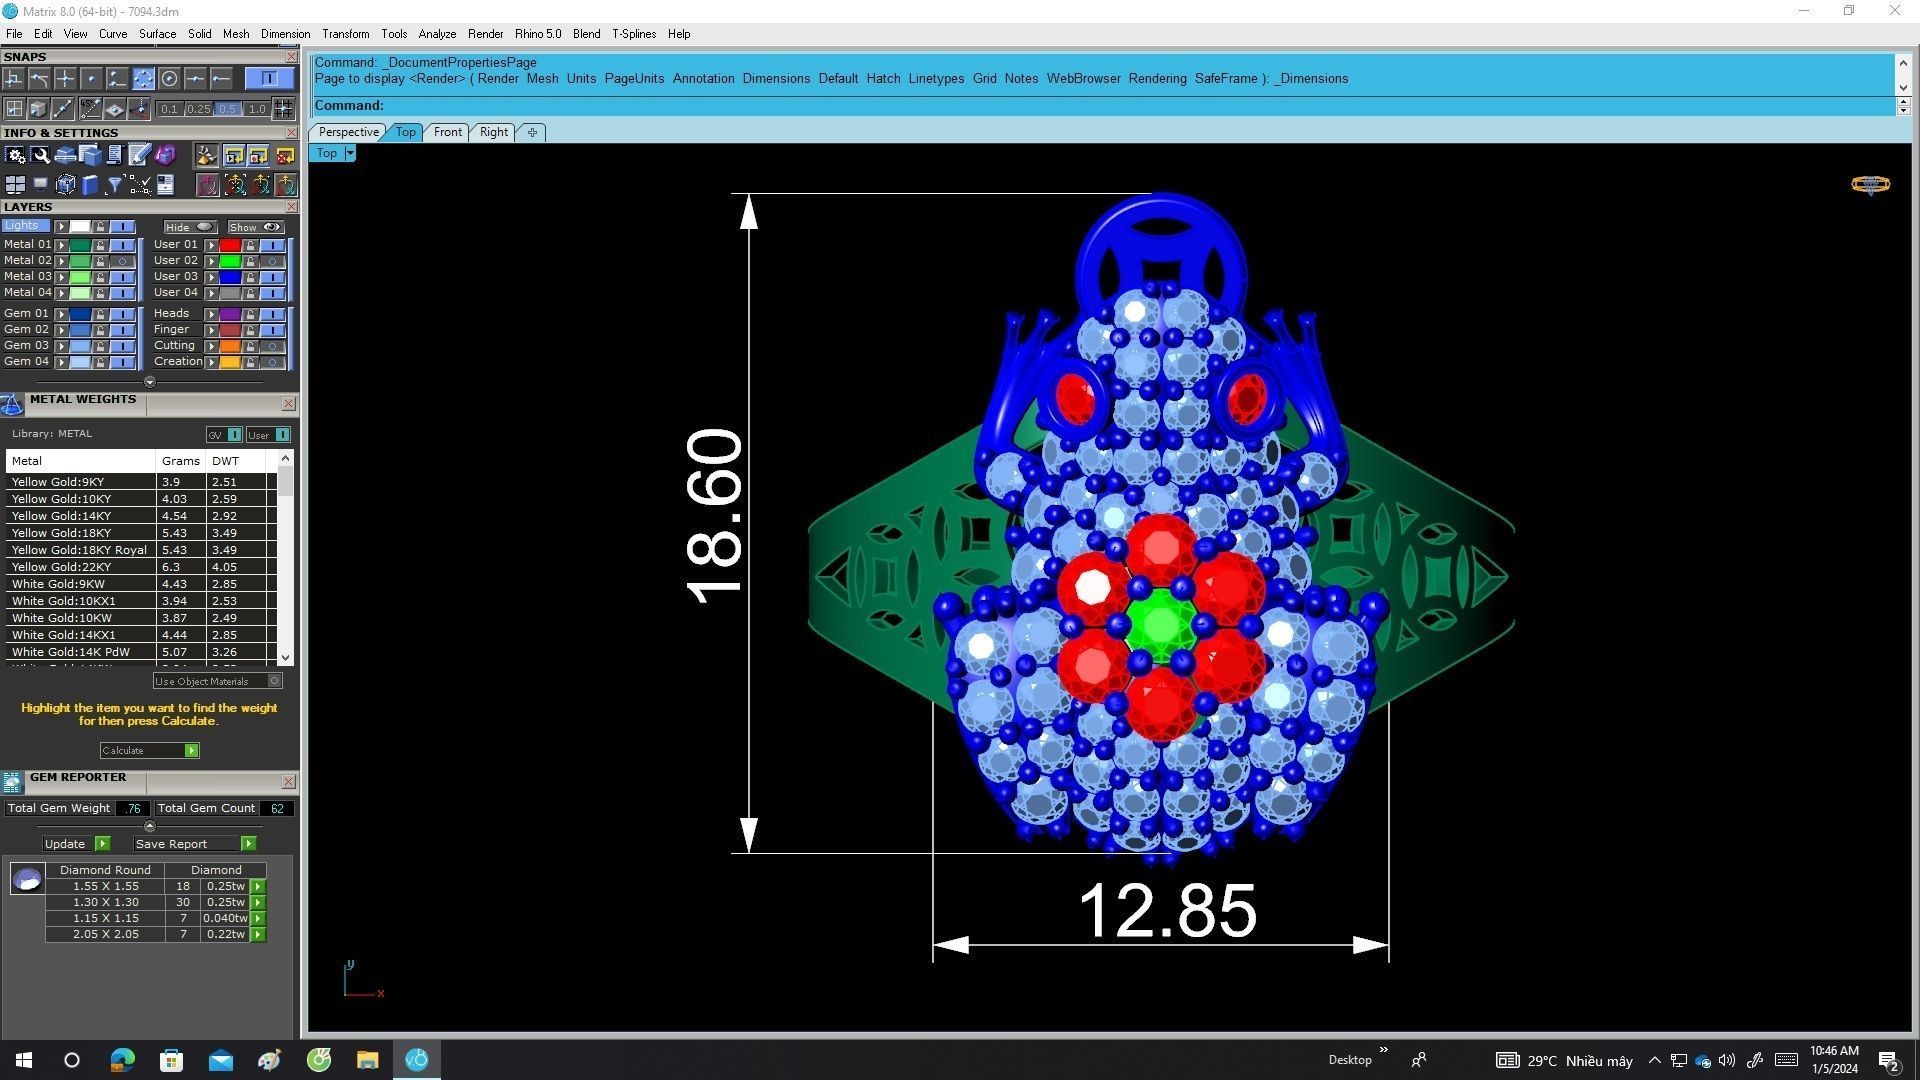This screenshot has height=1080, width=1920.
Task: Select the wrench search tool icon
Action: (40, 155)
